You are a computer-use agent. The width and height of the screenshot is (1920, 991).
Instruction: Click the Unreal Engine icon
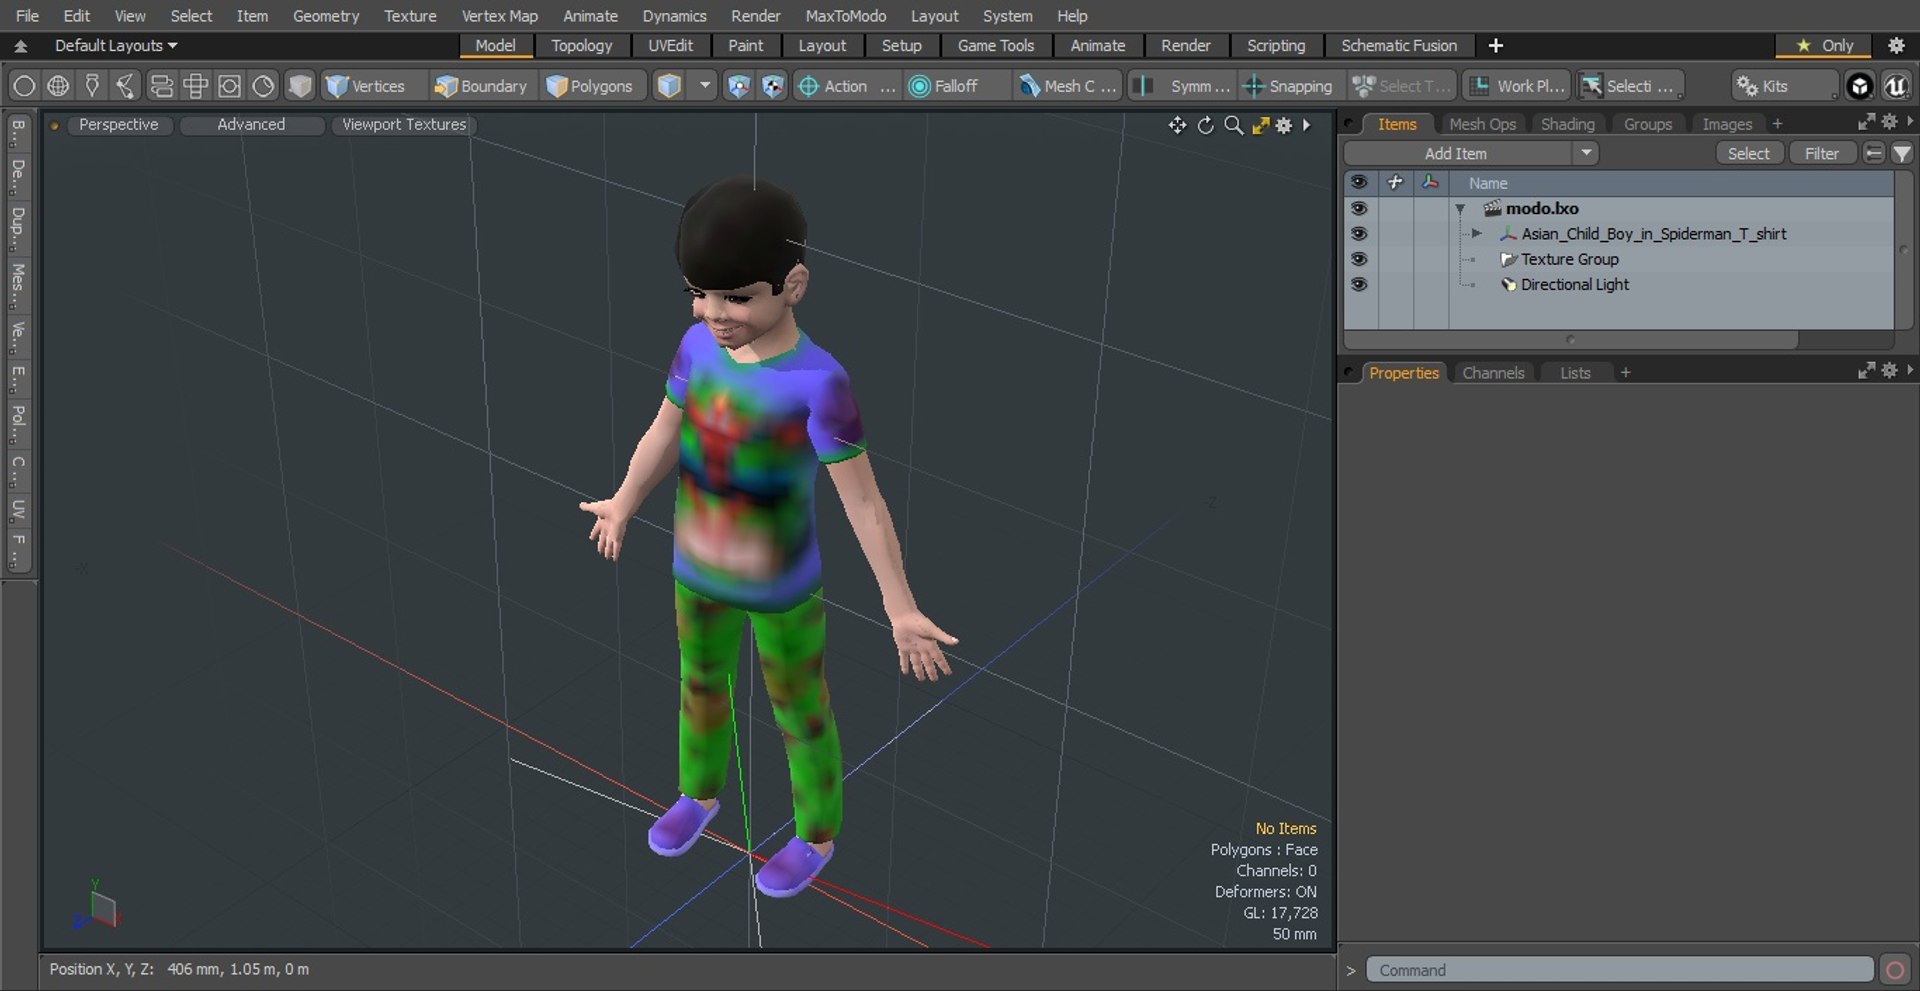point(1895,86)
